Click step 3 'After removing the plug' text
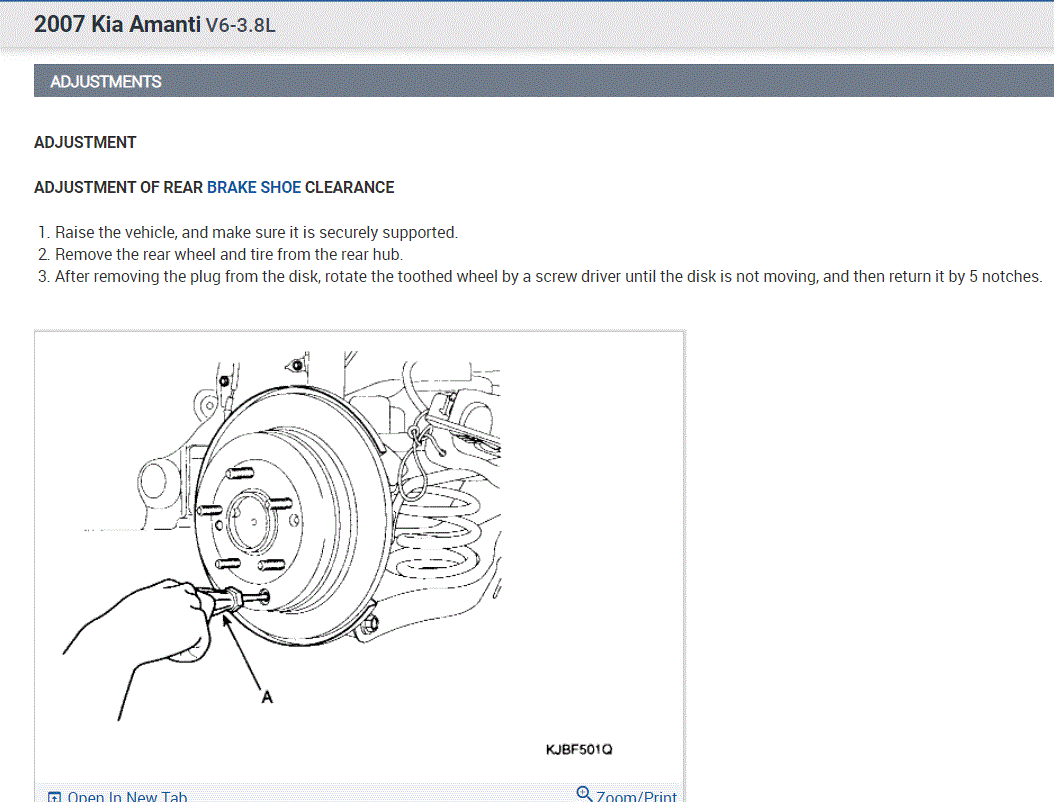This screenshot has width=1054, height=802. [549, 277]
